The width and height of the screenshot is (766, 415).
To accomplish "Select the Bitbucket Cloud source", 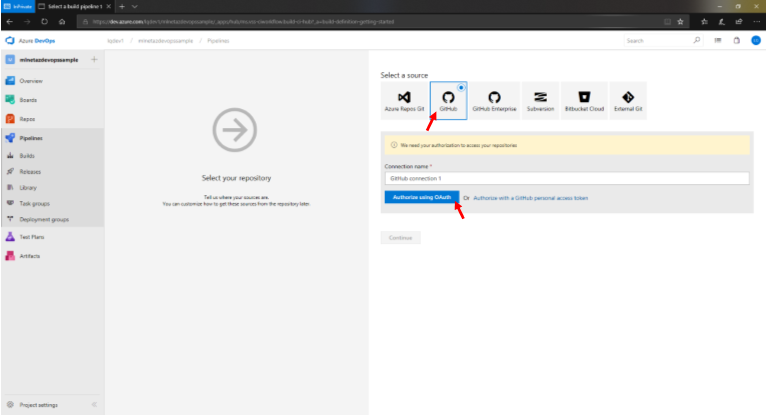I will pyautogui.click(x=584, y=101).
